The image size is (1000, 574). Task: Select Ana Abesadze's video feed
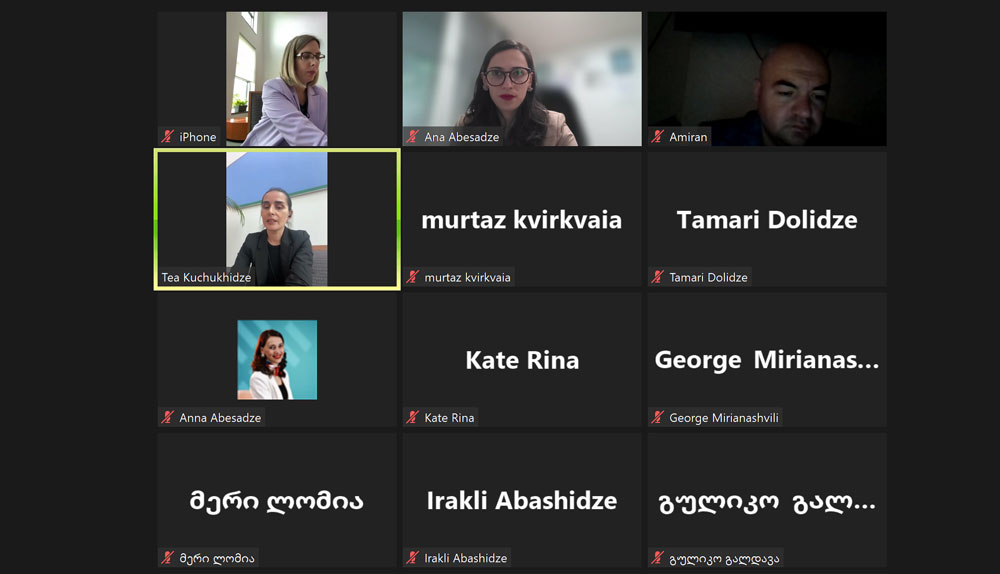click(x=522, y=79)
